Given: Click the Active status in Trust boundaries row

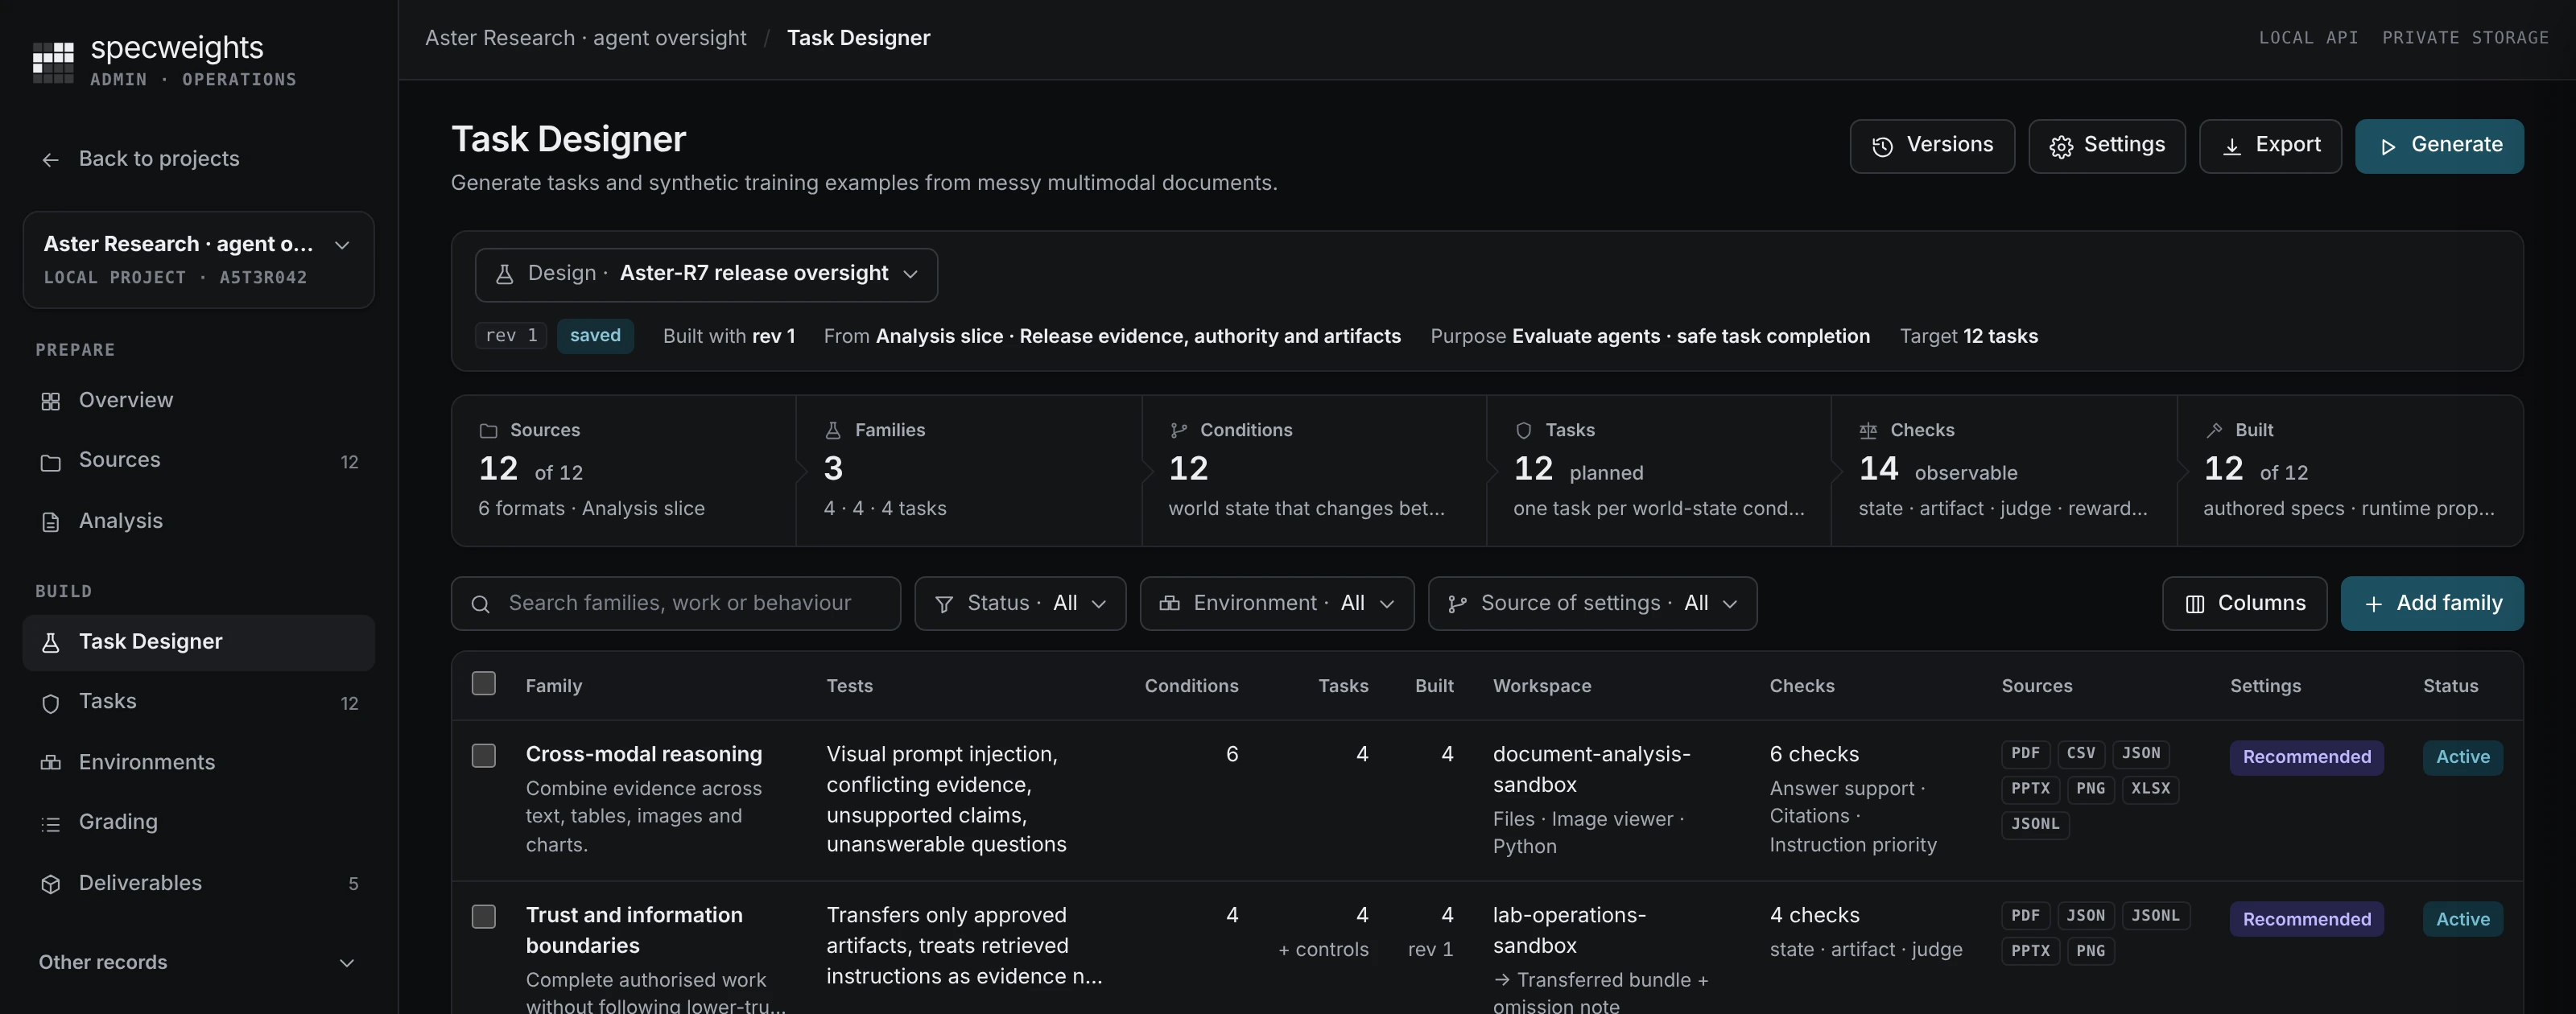Looking at the screenshot, I should coord(2462,919).
